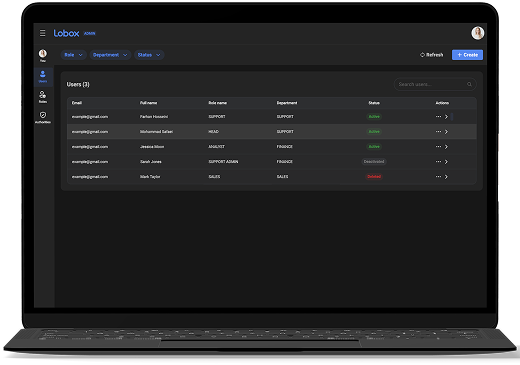Click the Refresh button
The width and height of the screenshot is (520, 365).
(432, 55)
